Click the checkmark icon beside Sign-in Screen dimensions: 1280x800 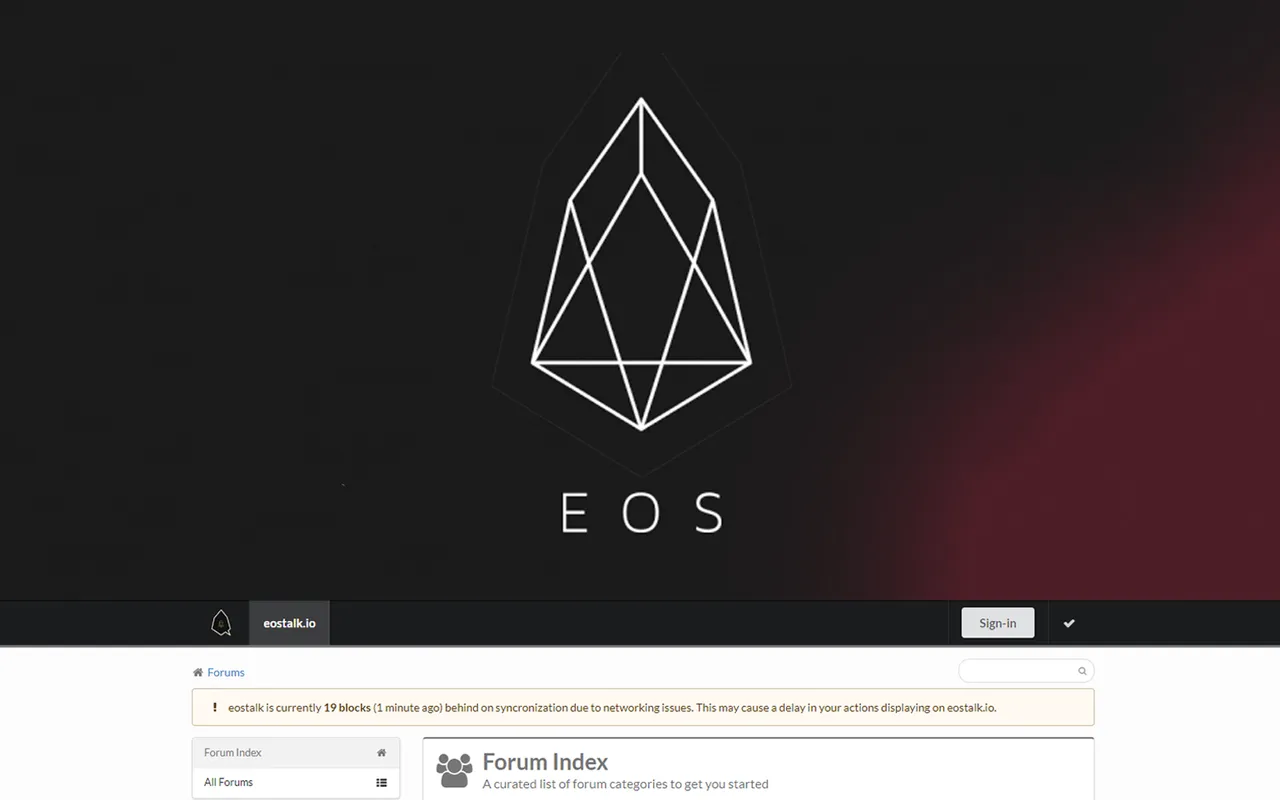tap(1069, 623)
